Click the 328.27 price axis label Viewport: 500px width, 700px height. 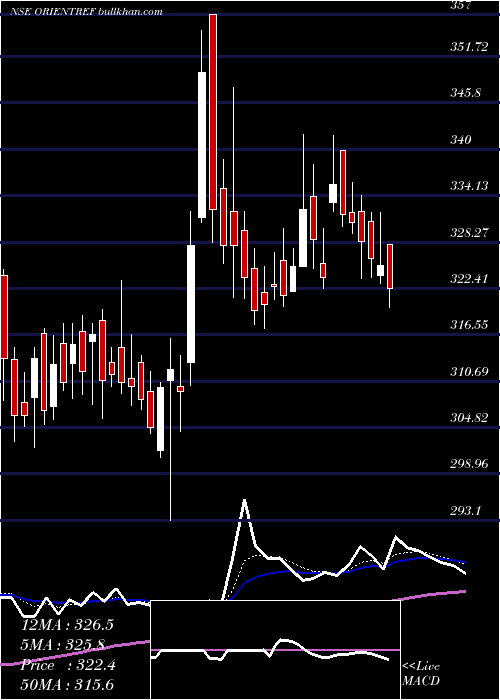469,232
